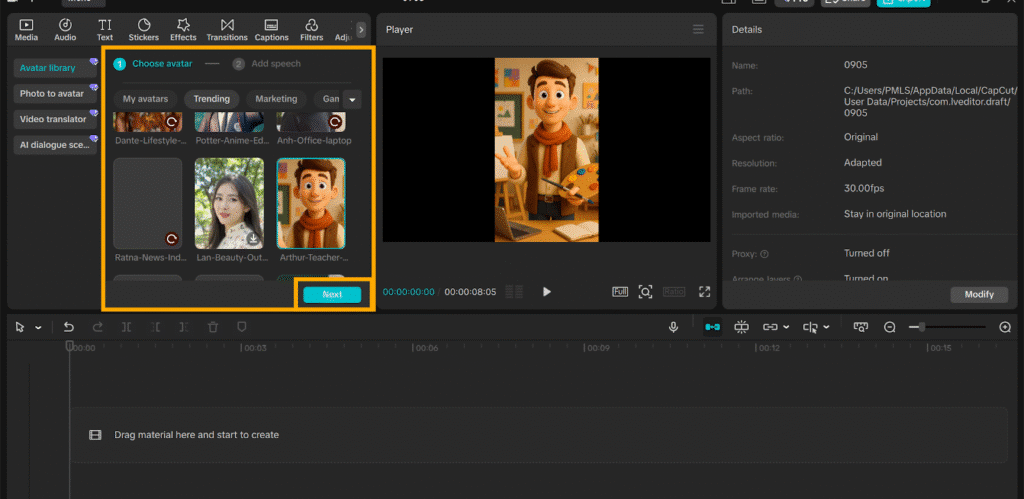Expand the preview axis dropdown
Viewport: 1024px width, 499px height.
826,327
